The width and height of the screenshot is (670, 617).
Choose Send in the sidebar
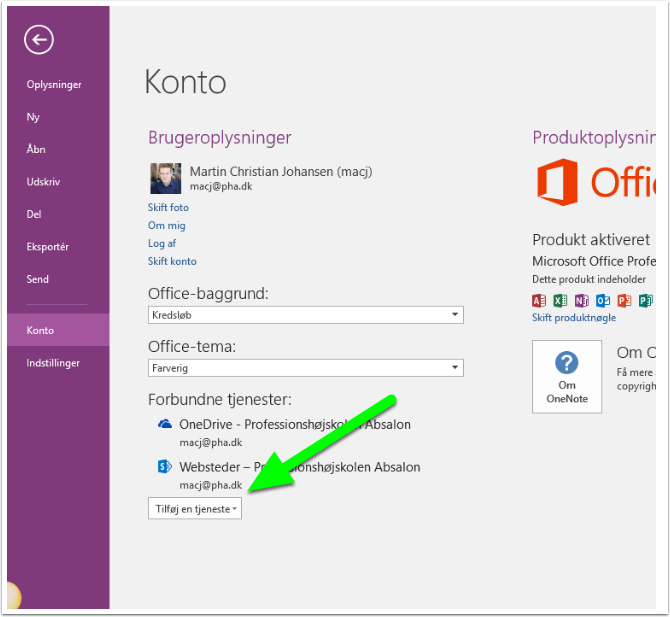[38, 279]
